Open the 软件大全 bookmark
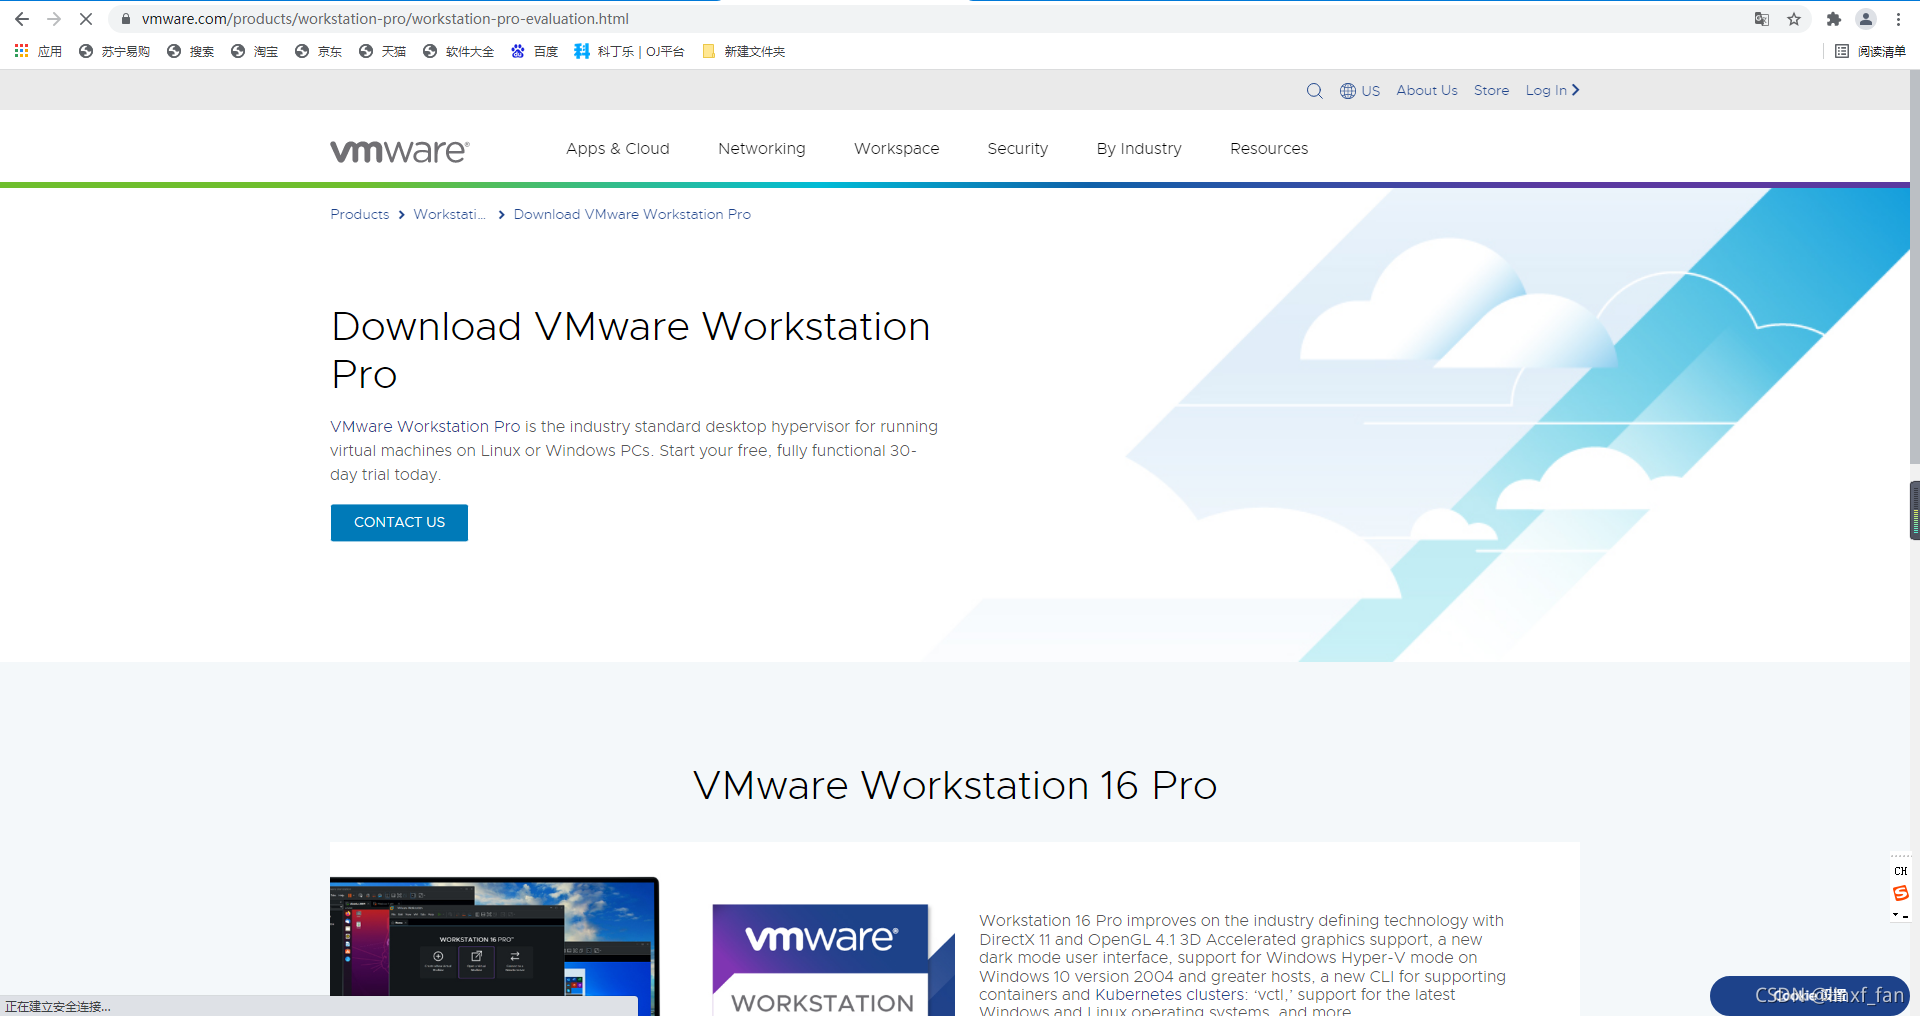 pyautogui.click(x=458, y=51)
